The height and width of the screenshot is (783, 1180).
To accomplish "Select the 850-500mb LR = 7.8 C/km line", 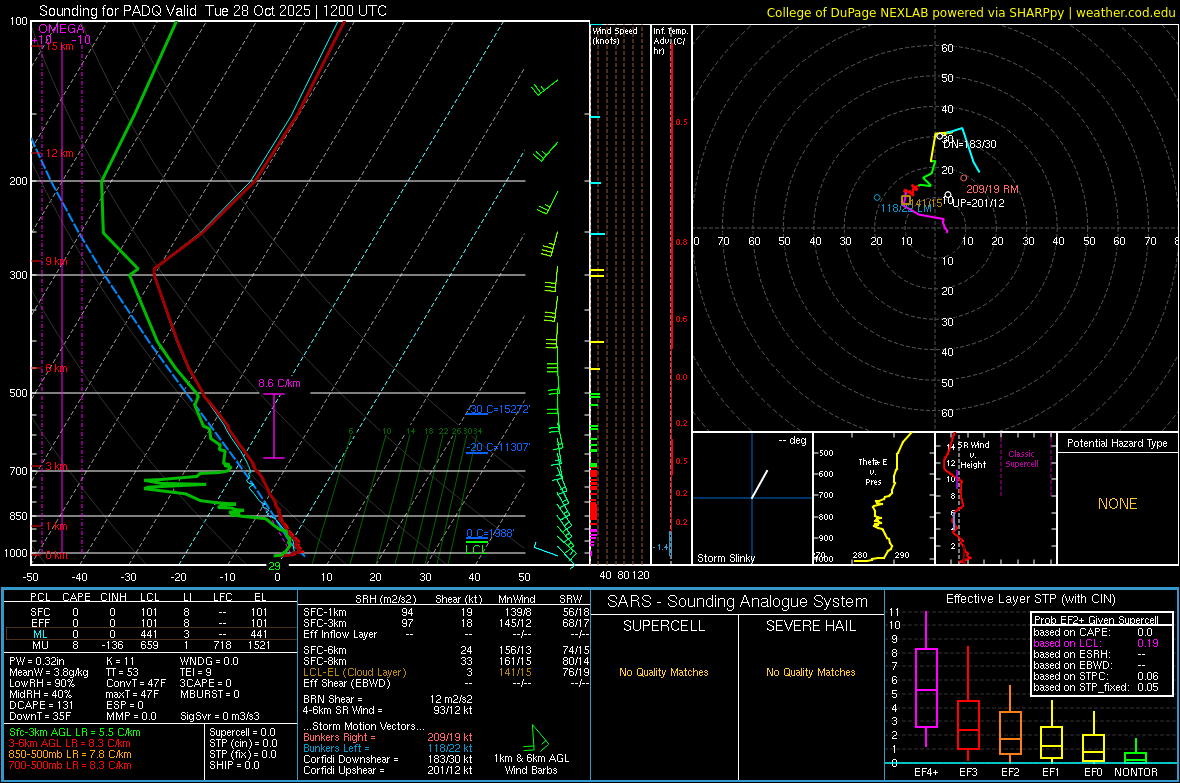I will click(x=70, y=754).
